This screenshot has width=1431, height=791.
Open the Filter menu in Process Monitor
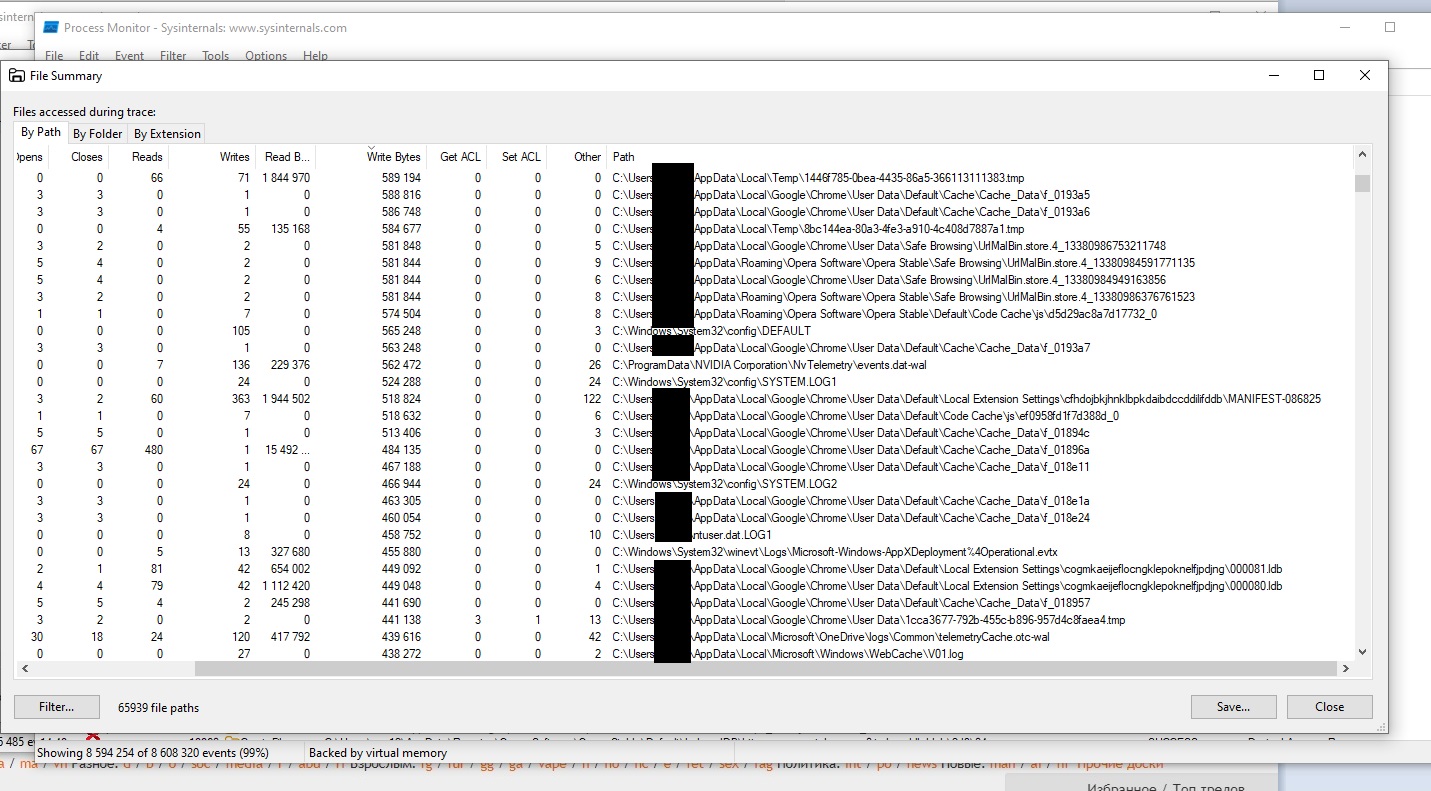tap(173, 56)
